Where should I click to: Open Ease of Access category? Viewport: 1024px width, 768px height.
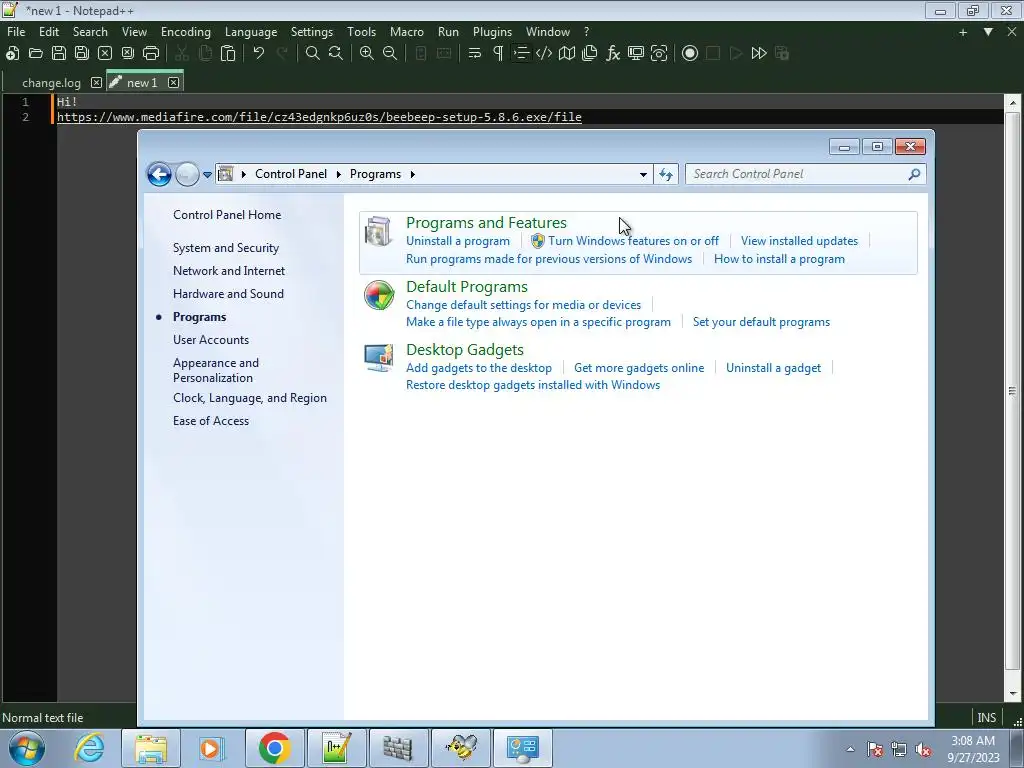tap(210, 421)
